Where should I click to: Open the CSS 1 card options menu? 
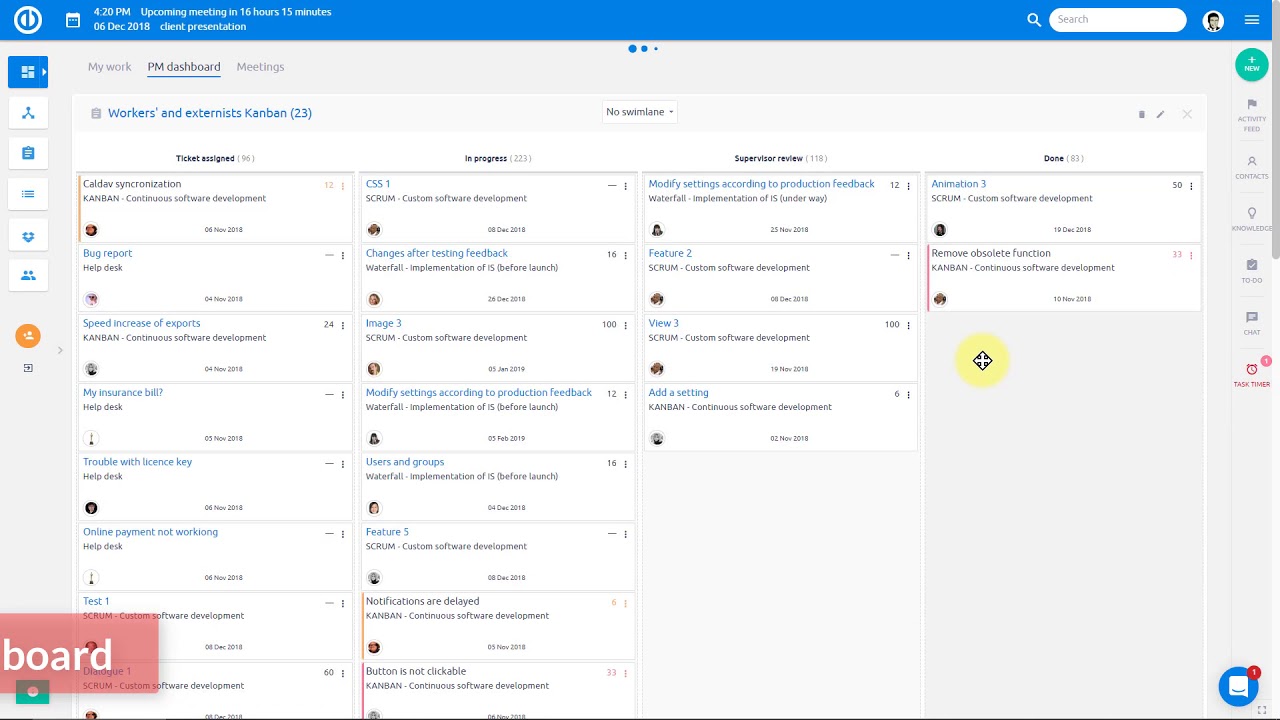coord(626,186)
